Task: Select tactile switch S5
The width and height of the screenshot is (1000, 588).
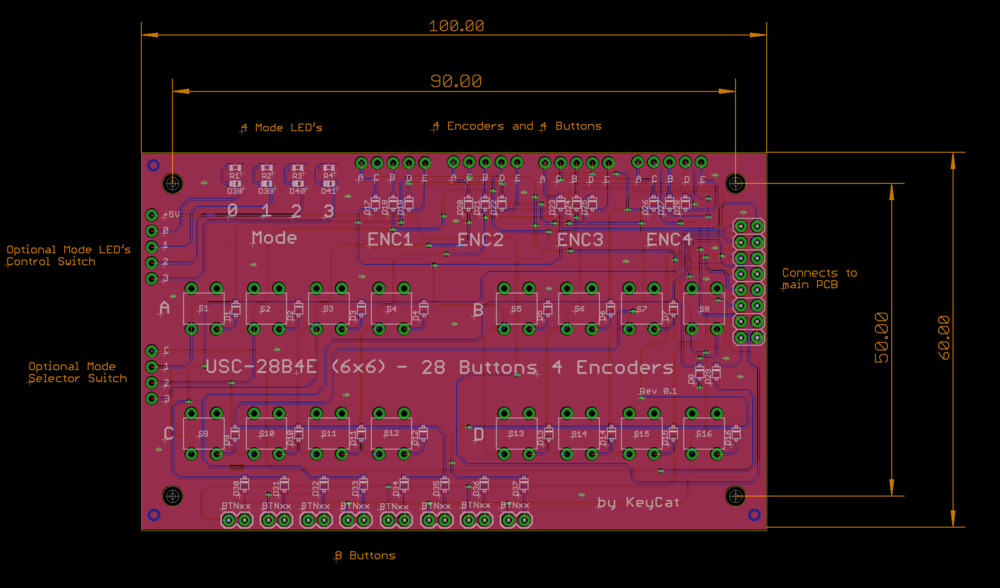Action: [x=516, y=309]
